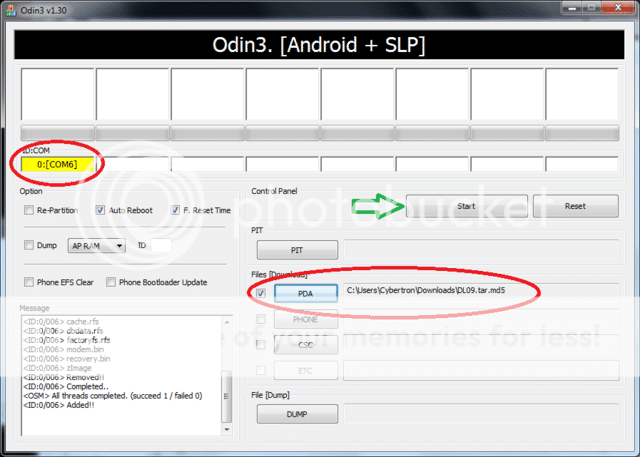Click the DUMP button under File [Dump]

298,414
